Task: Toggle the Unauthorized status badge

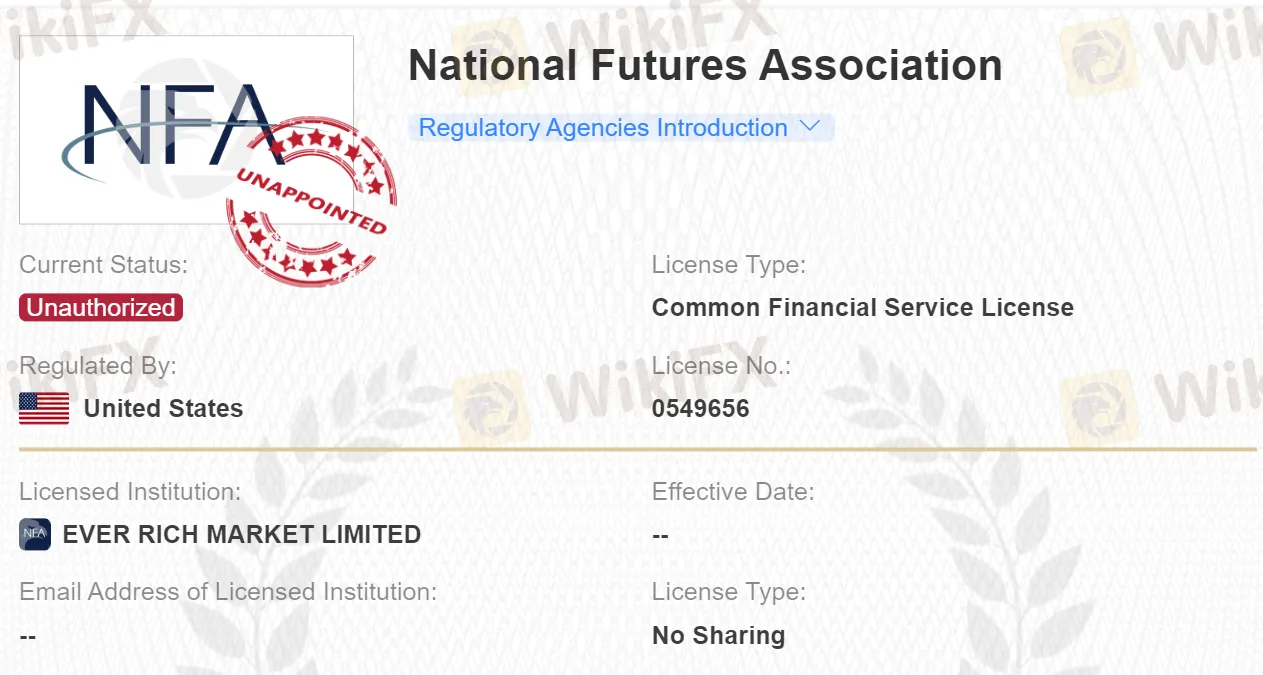Action: coord(100,307)
